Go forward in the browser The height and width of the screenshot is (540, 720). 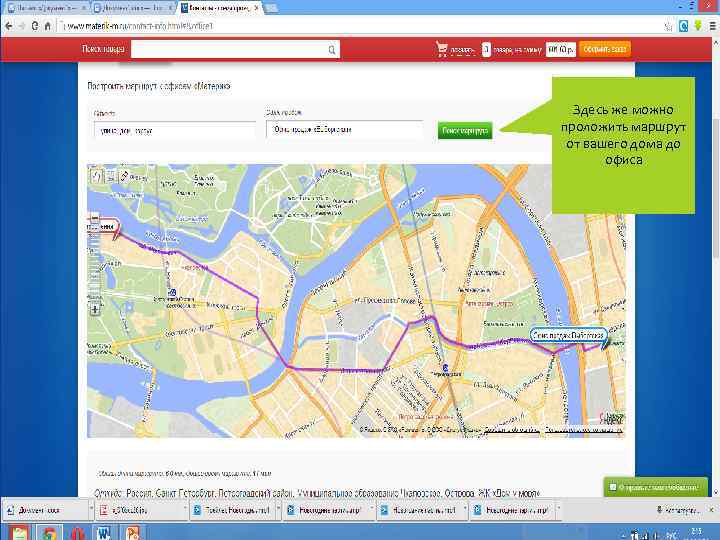pyautogui.click(x=22, y=26)
